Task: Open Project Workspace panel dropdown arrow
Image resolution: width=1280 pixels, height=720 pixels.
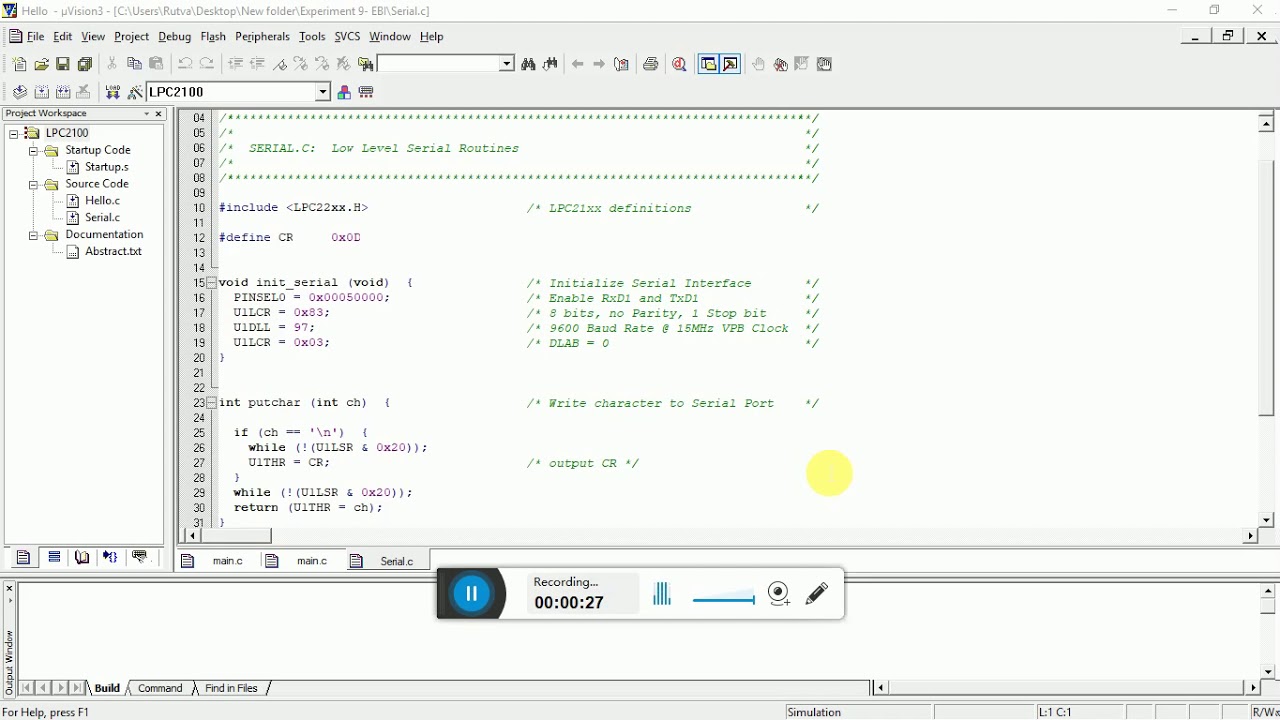Action: click(x=146, y=114)
